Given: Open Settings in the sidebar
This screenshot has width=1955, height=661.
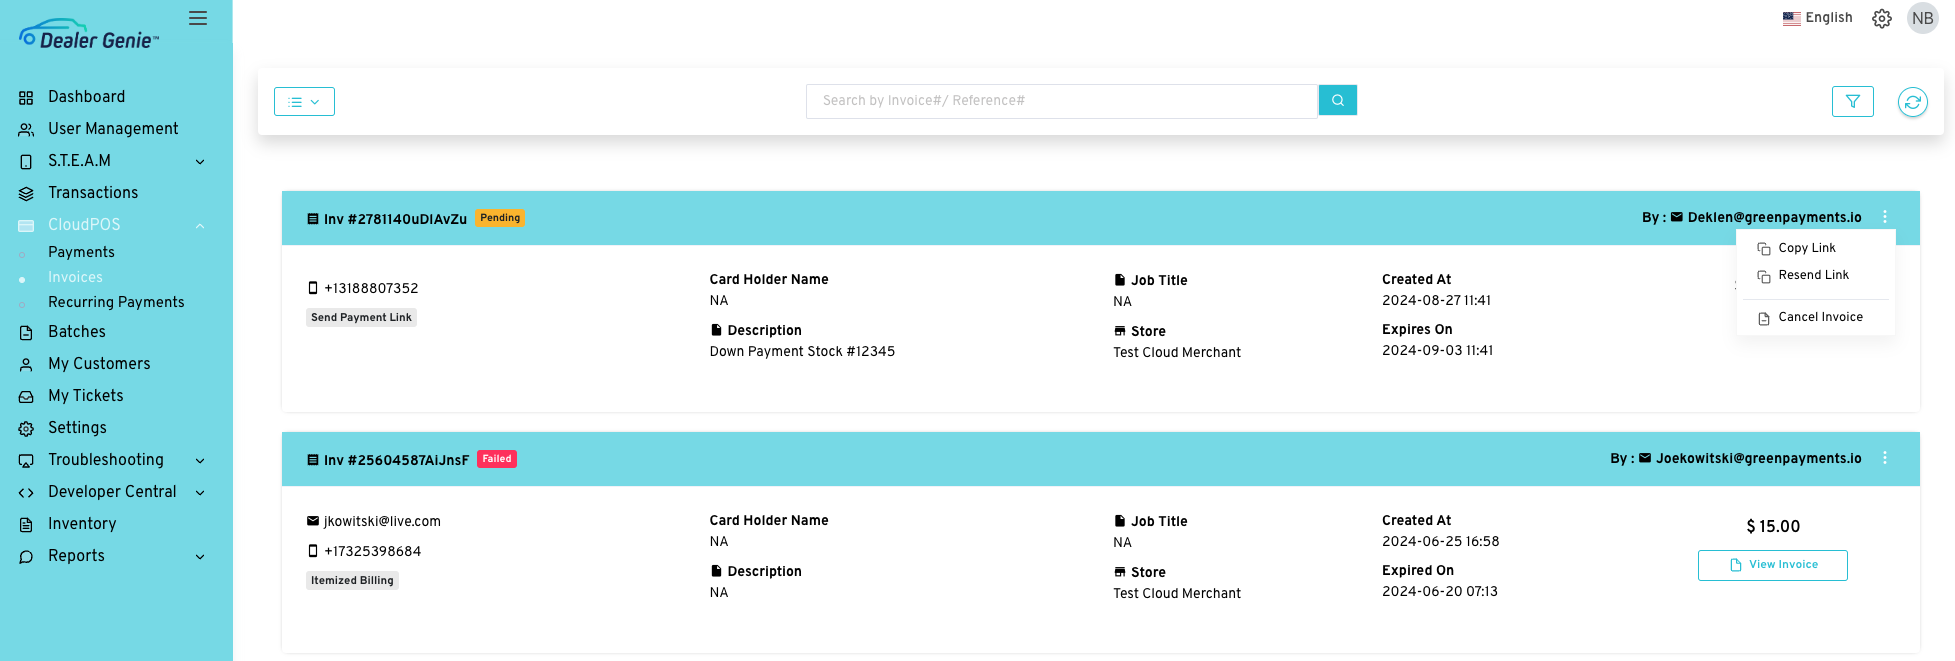Looking at the screenshot, I should (x=77, y=428).
